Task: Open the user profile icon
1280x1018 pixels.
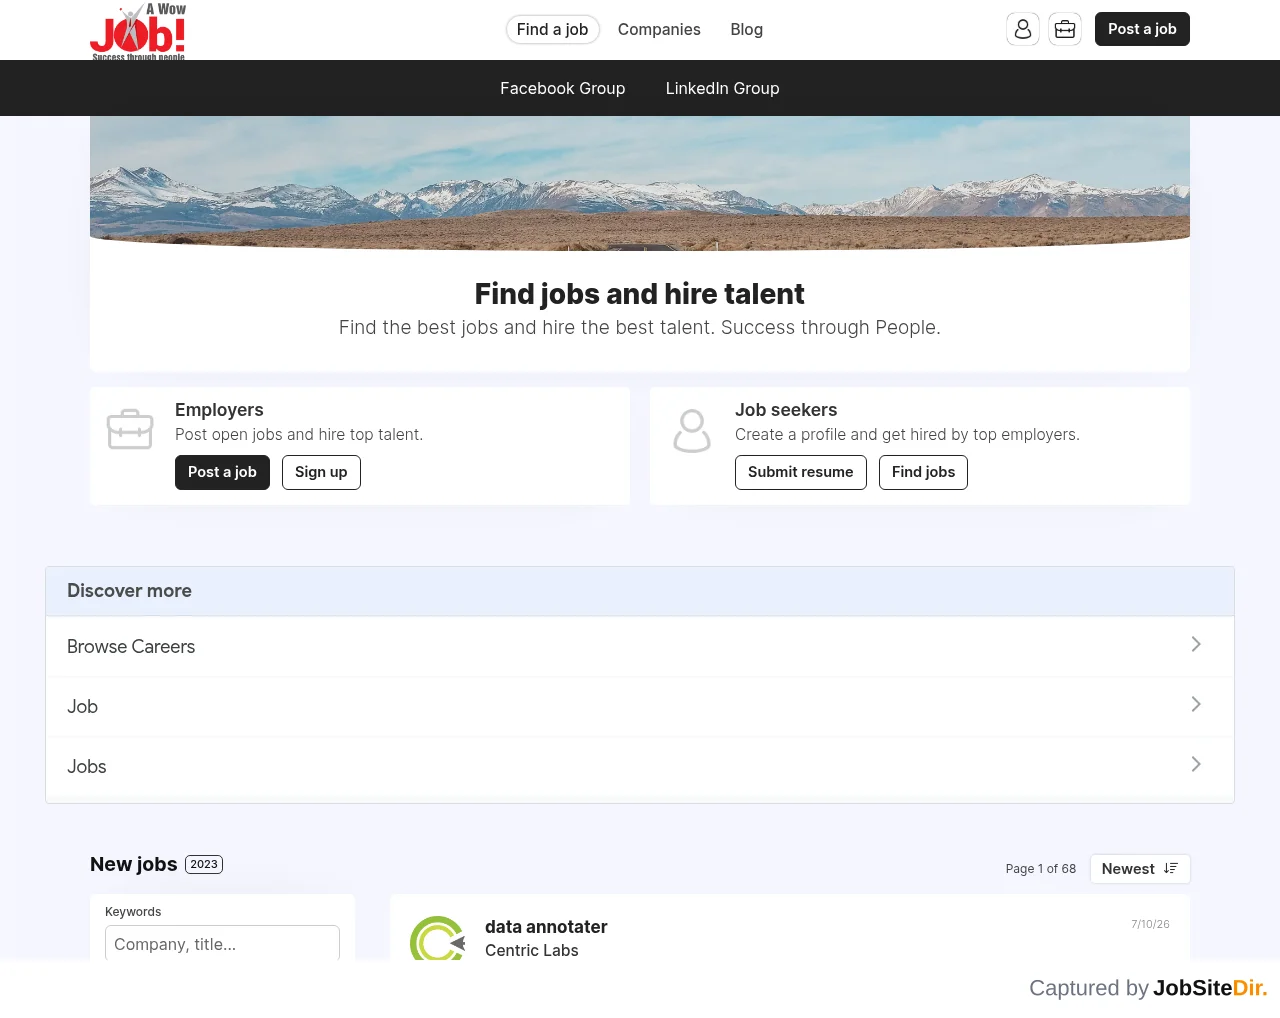Action: click(x=1023, y=29)
